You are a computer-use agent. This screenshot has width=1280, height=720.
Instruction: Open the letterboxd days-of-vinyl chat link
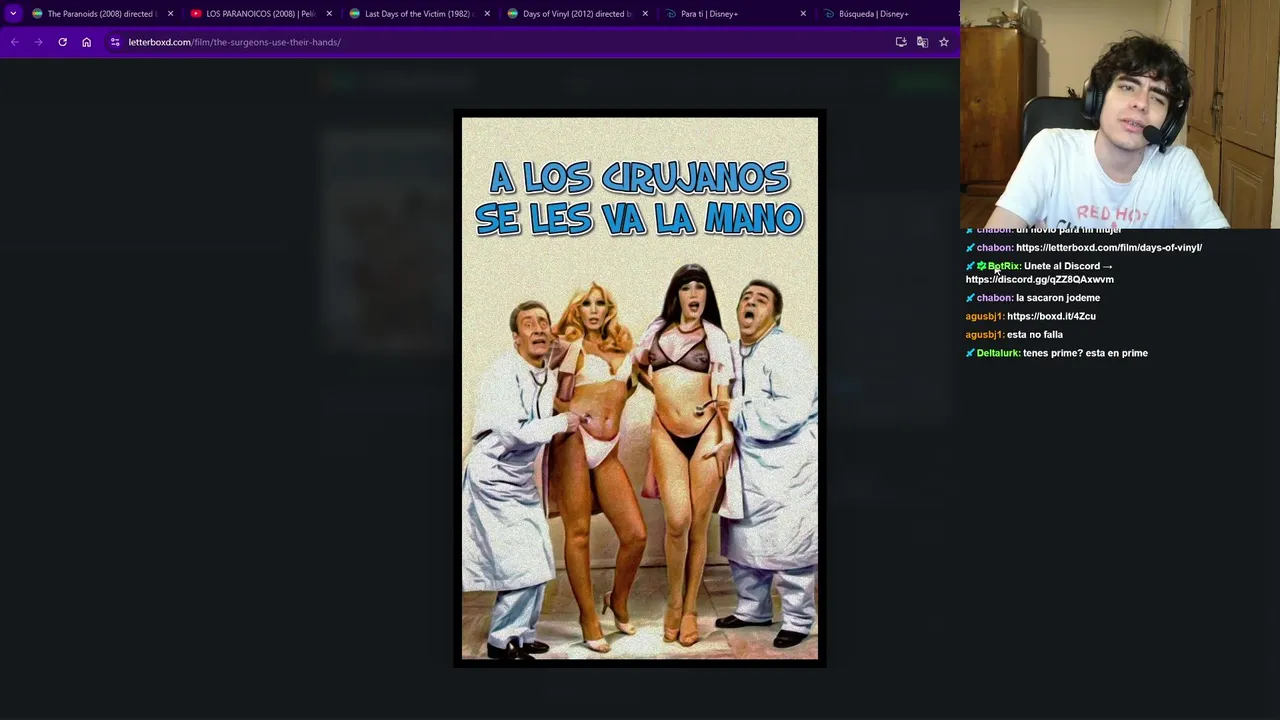(1109, 248)
